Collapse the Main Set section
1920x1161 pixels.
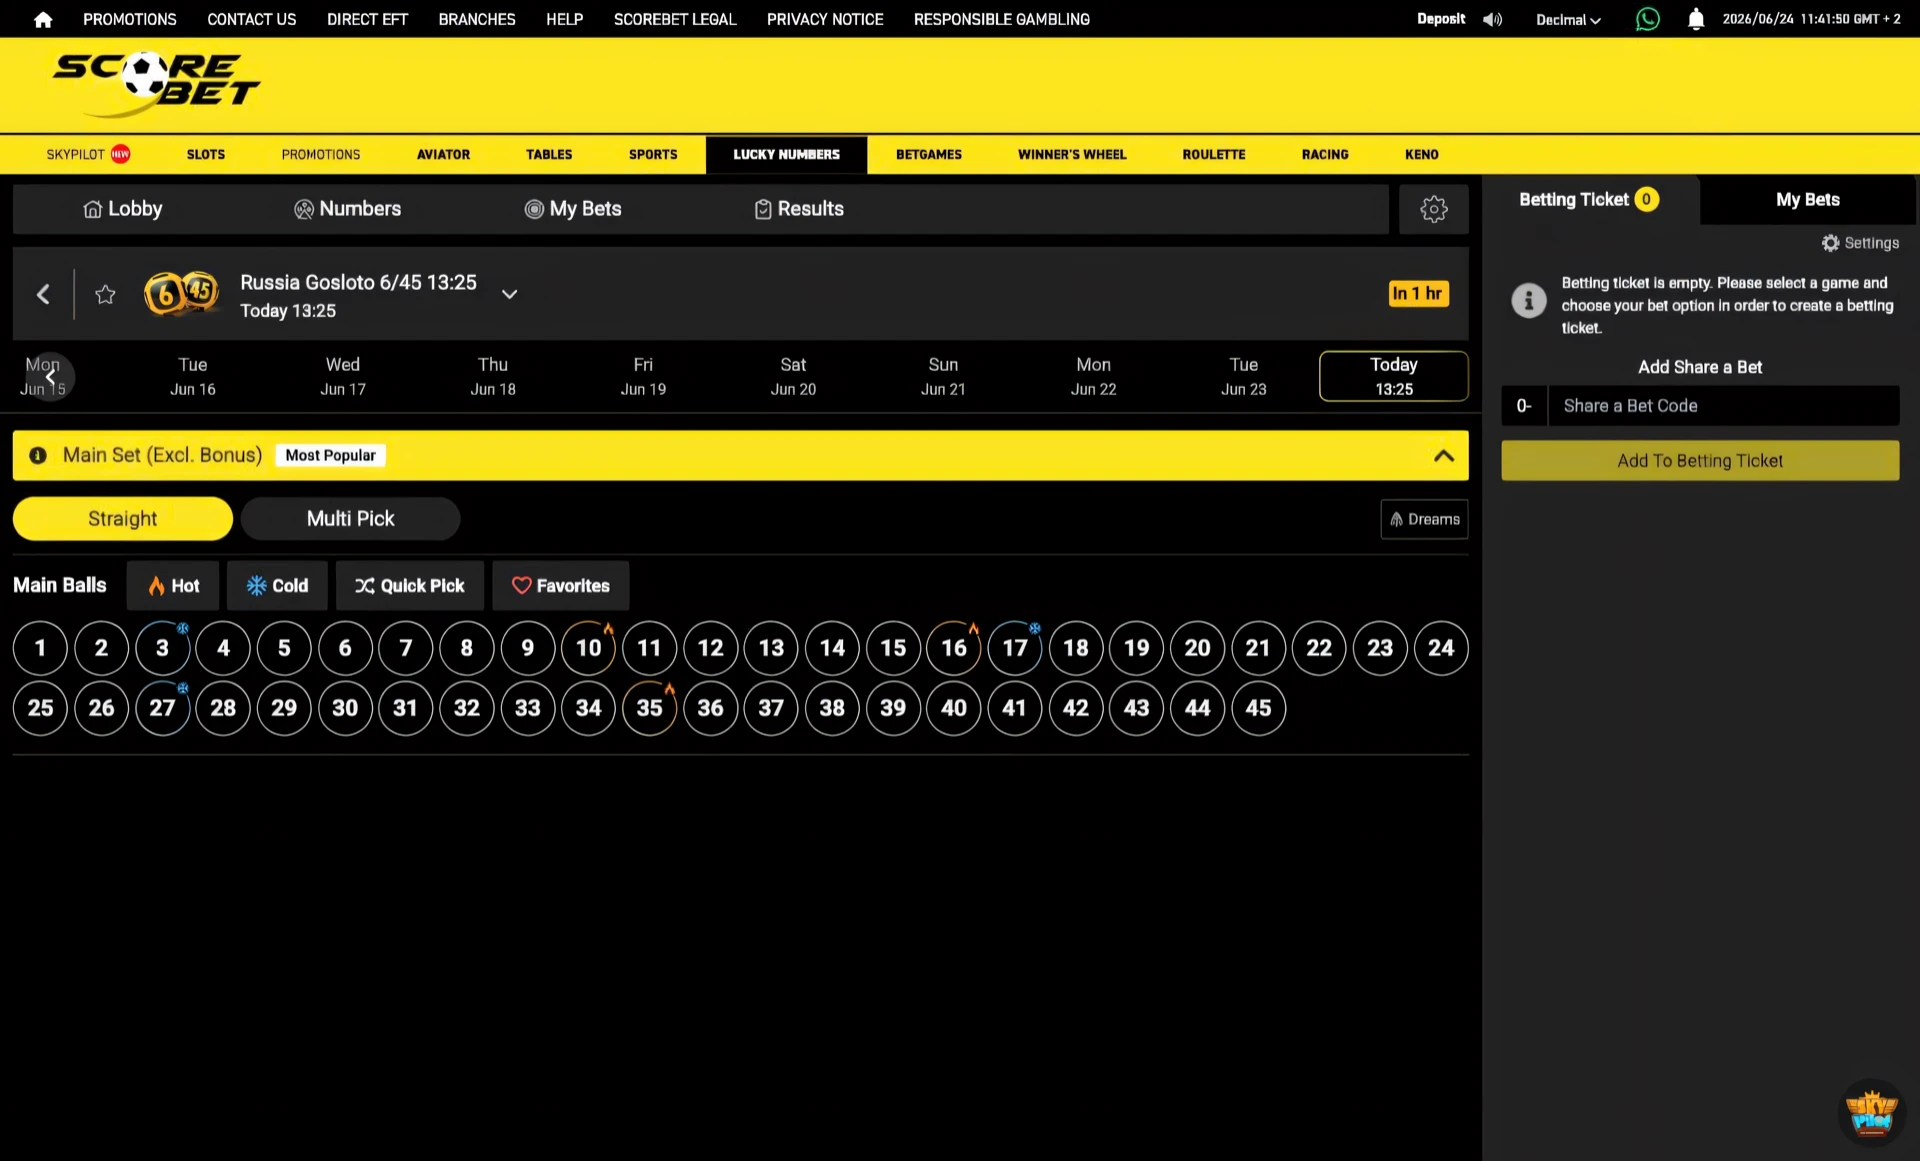click(1443, 456)
